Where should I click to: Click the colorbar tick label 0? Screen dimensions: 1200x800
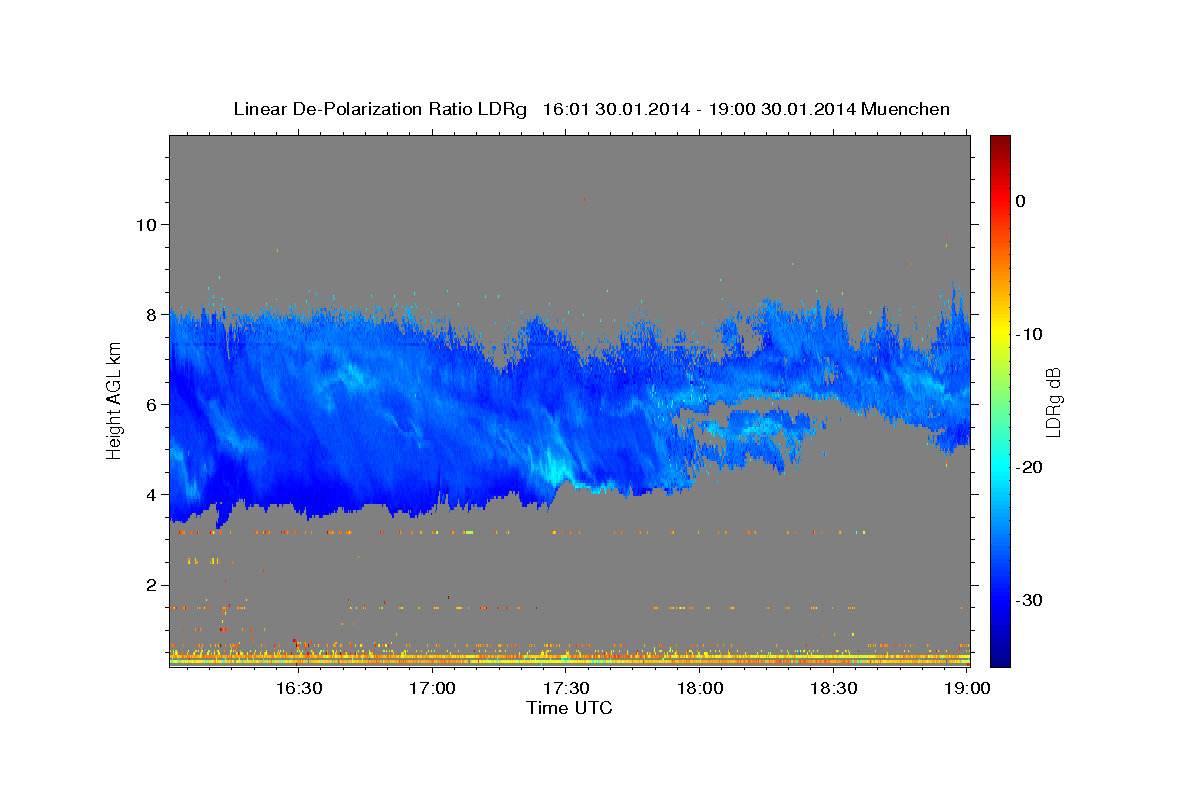point(1021,201)
